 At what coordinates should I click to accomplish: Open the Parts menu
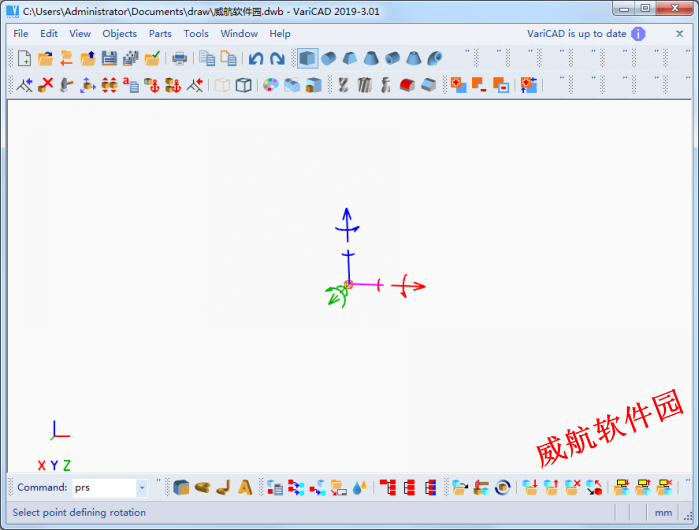[x=160, y=33]
